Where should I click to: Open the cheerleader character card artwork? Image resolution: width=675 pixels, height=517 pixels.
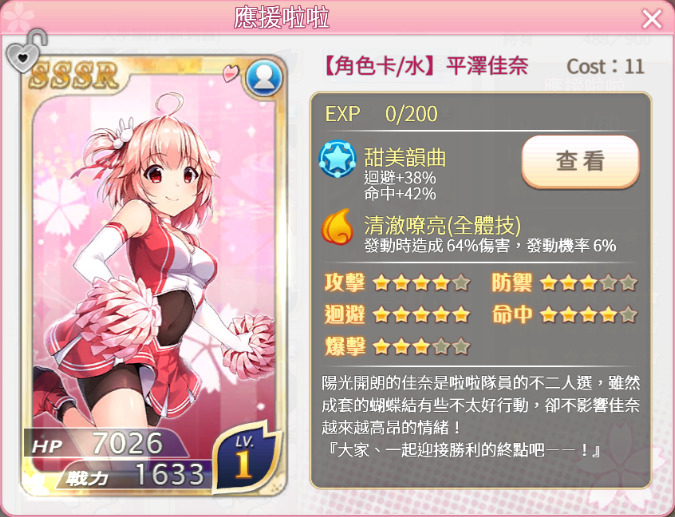[x=154, y=267]
